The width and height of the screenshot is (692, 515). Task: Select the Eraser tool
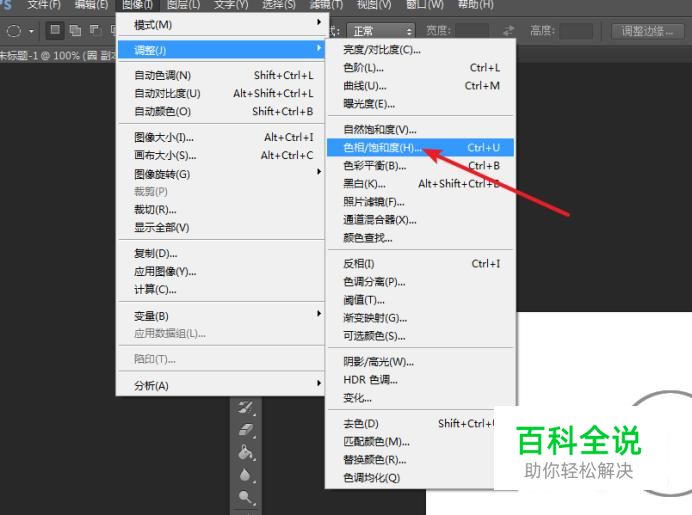pyautogui.click(x=246, y=429)
